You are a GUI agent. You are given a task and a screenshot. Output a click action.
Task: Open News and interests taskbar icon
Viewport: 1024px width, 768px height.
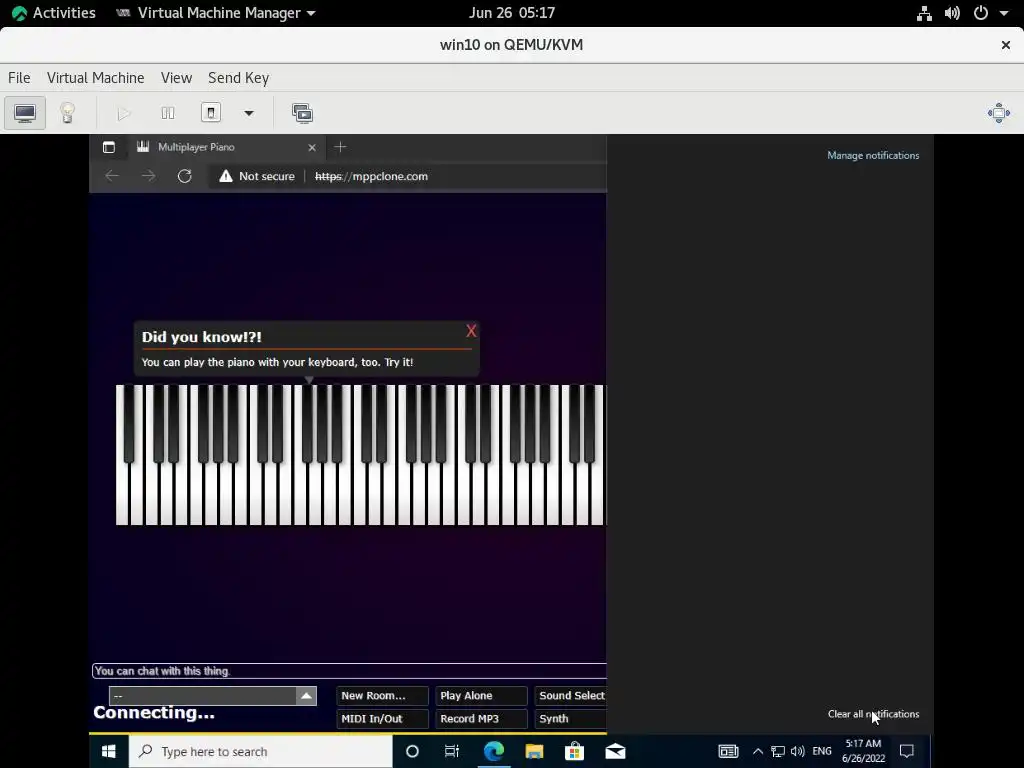(728, 751)
